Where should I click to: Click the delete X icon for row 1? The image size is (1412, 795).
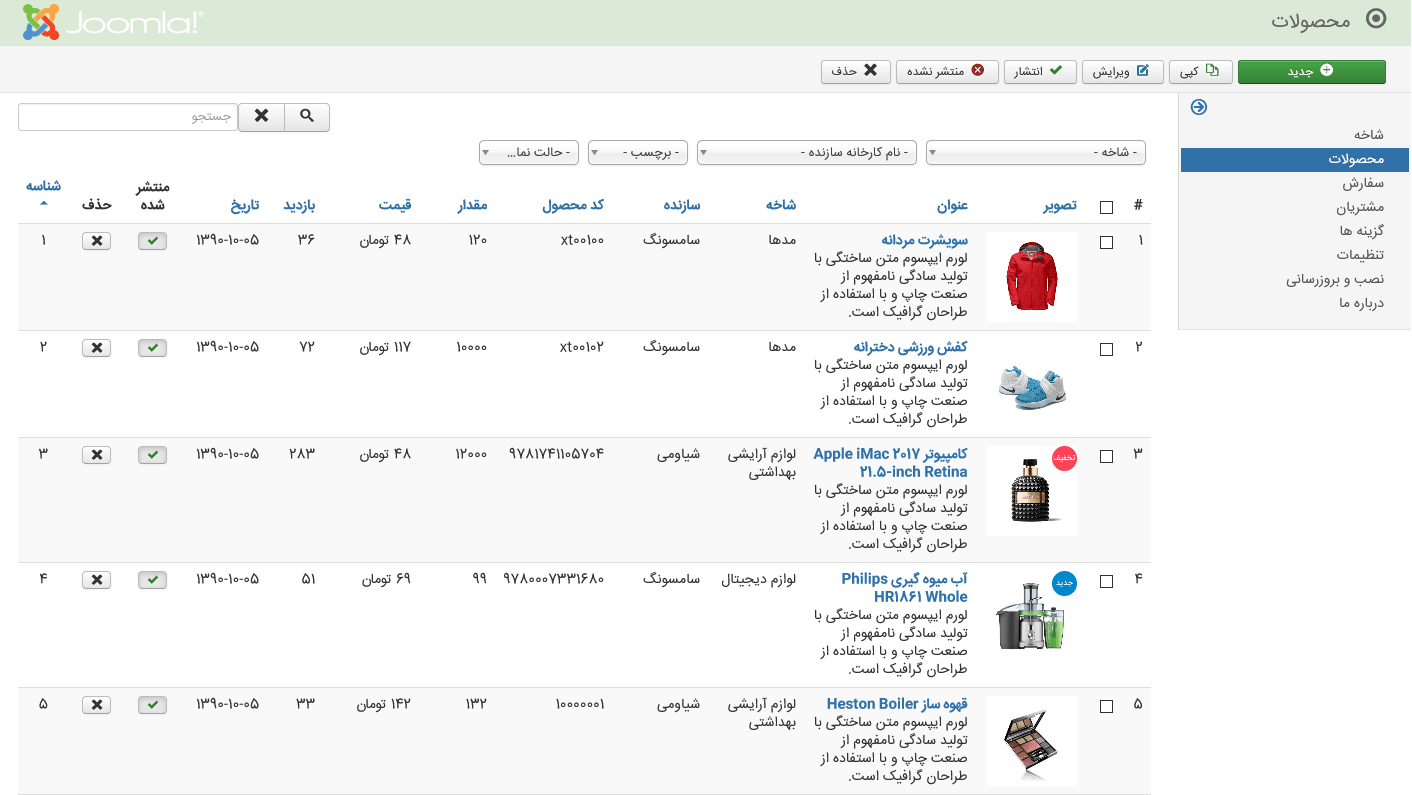[x=97, y=241]
